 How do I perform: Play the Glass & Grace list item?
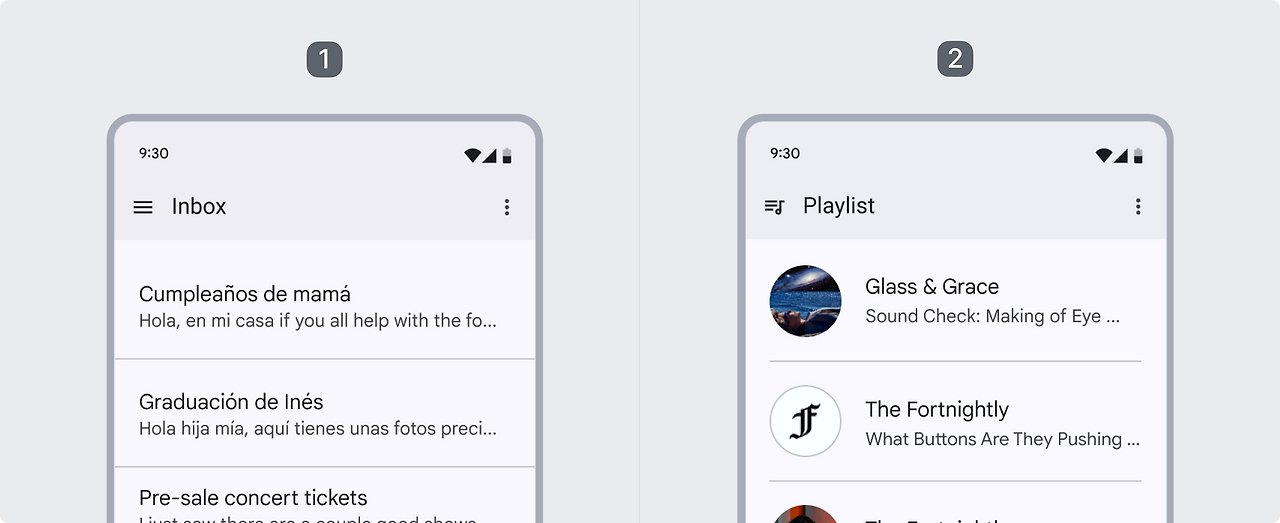click(955, 301)
